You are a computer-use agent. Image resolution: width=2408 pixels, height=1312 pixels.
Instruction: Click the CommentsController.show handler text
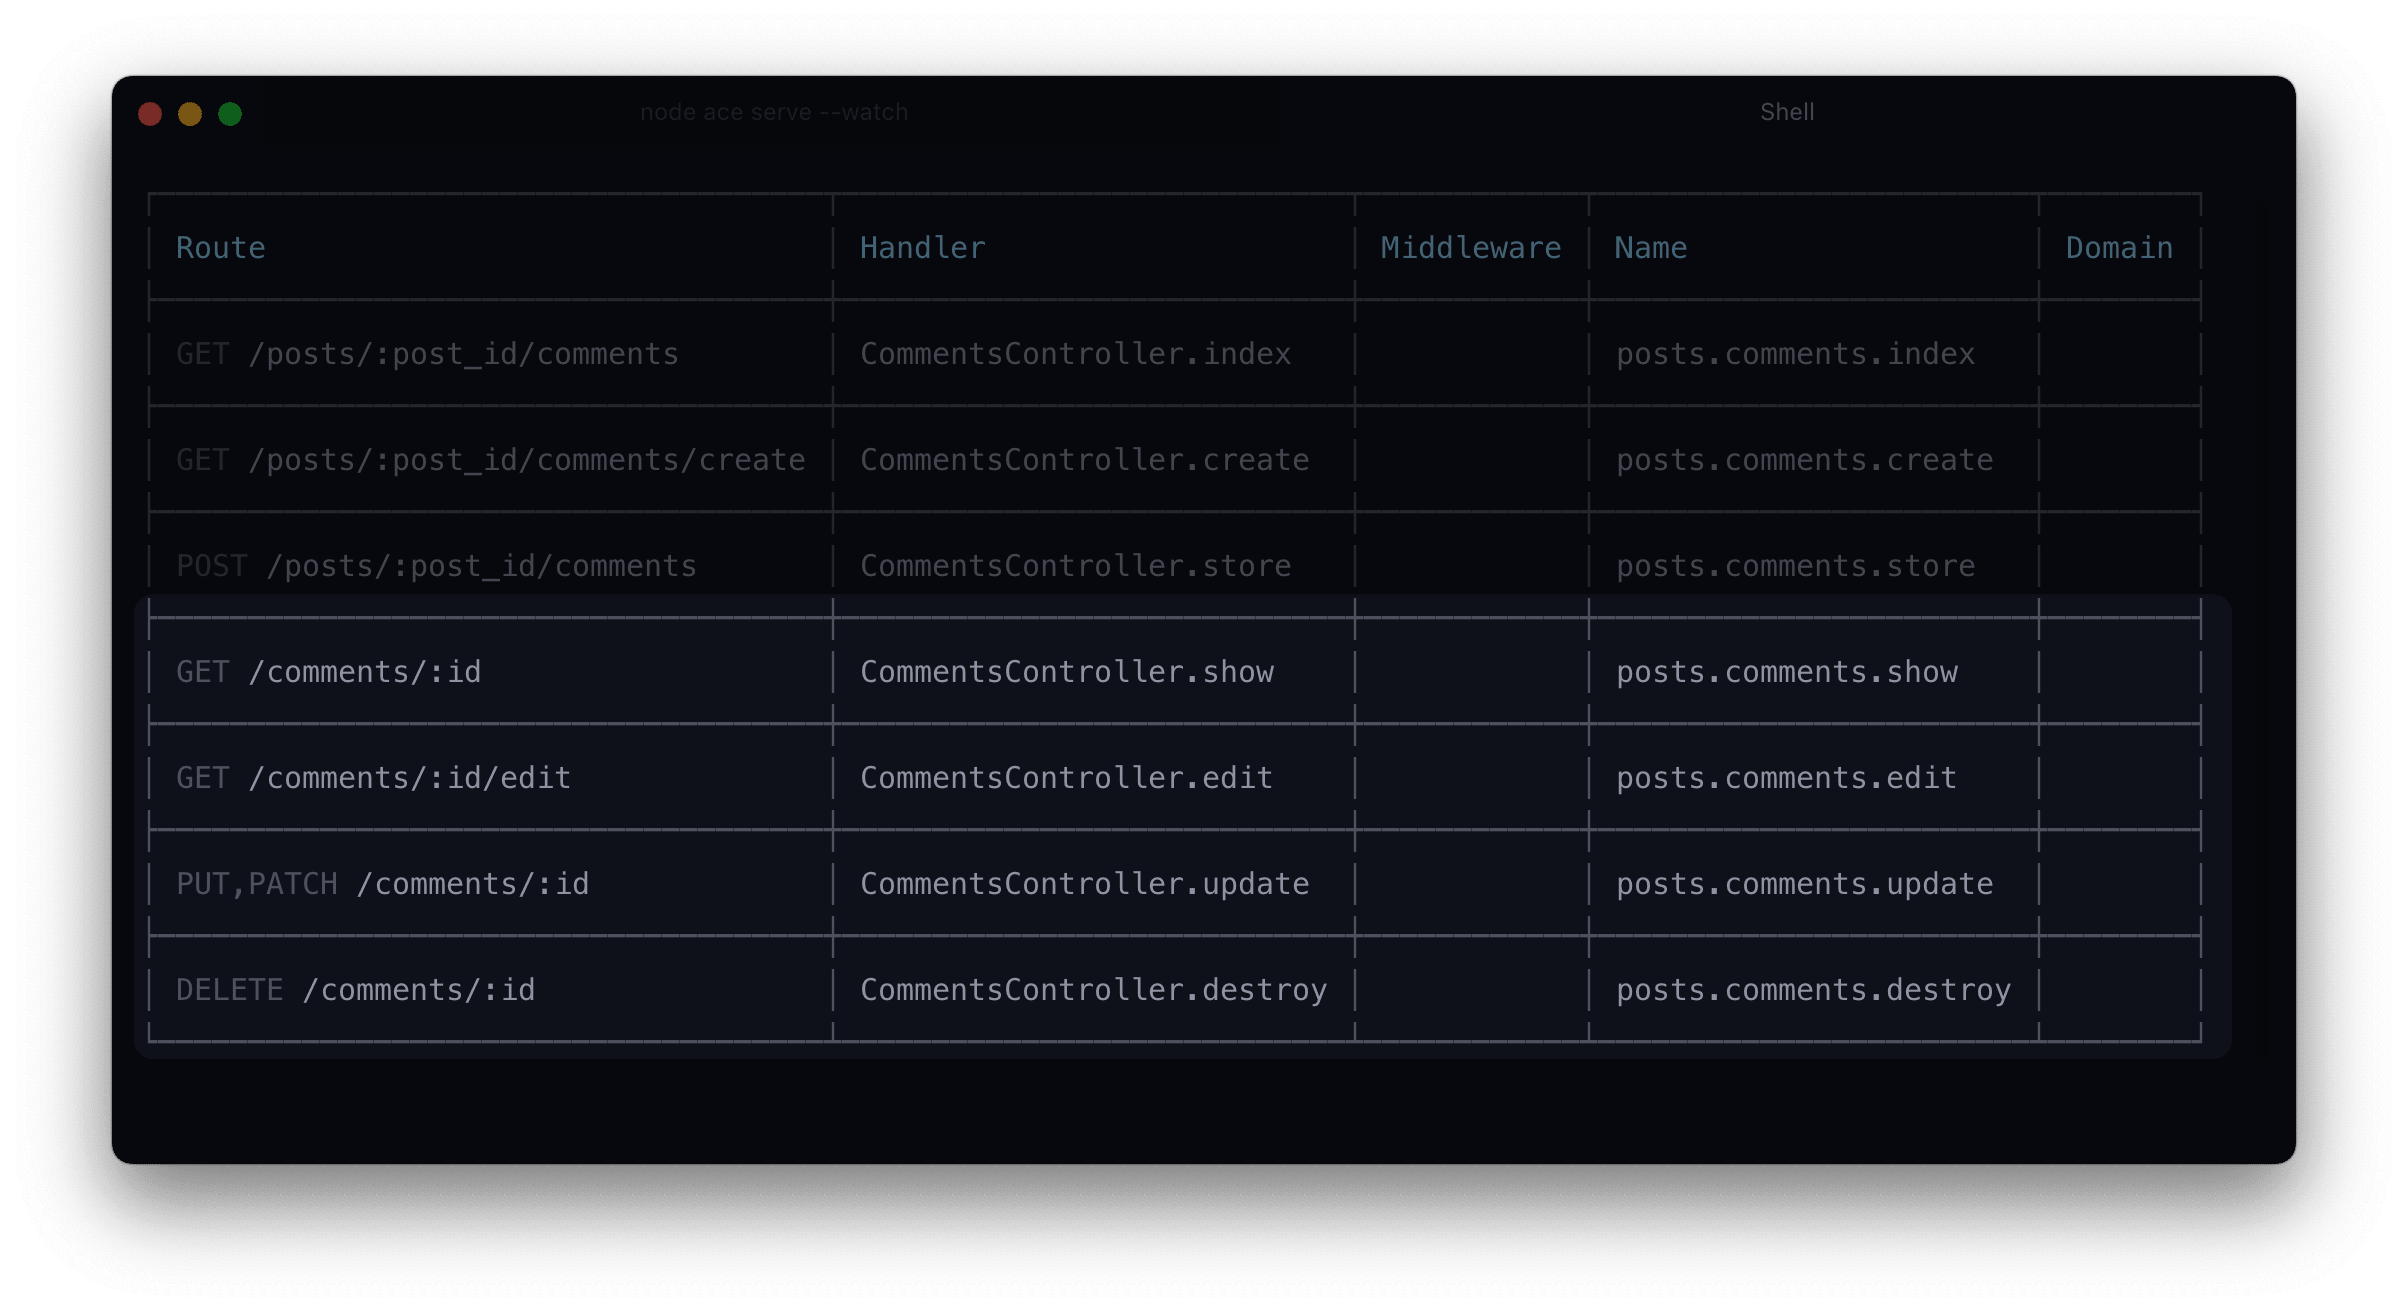click(x=1066, y=672)
